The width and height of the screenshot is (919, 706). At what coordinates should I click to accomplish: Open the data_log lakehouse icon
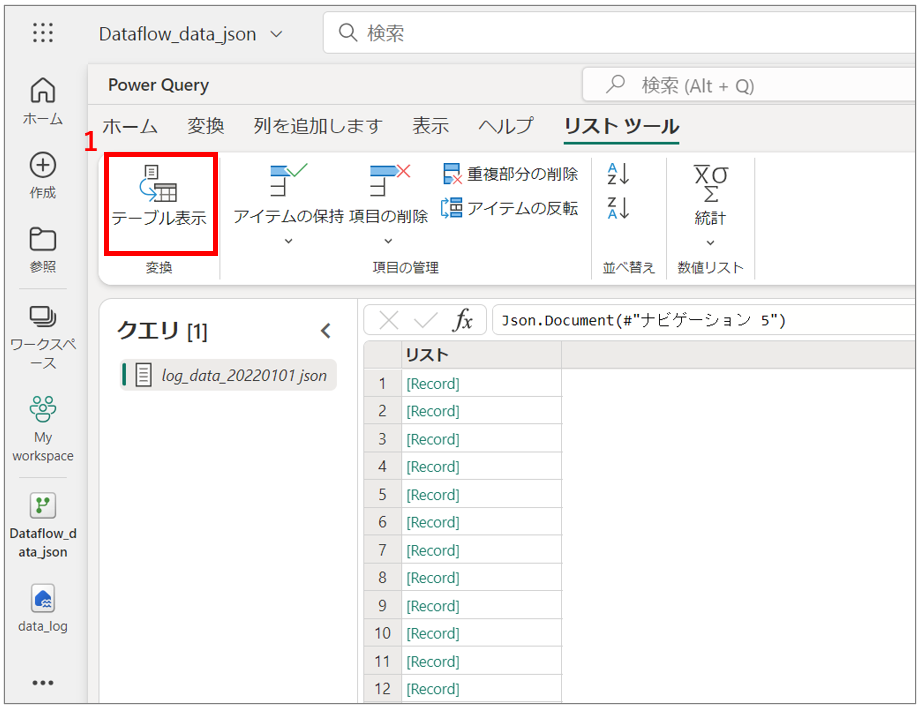(43, 599)
